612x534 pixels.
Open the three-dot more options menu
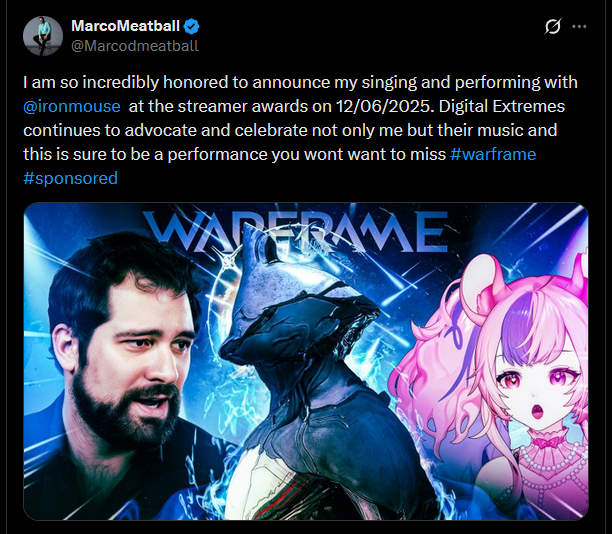pyautogui.click(x=579, y=27)
